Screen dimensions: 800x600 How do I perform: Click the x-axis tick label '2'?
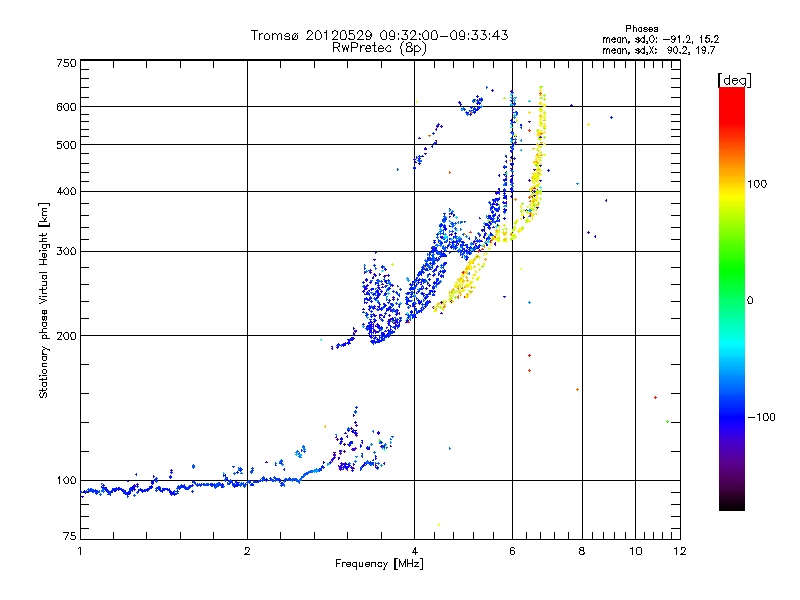247,551
